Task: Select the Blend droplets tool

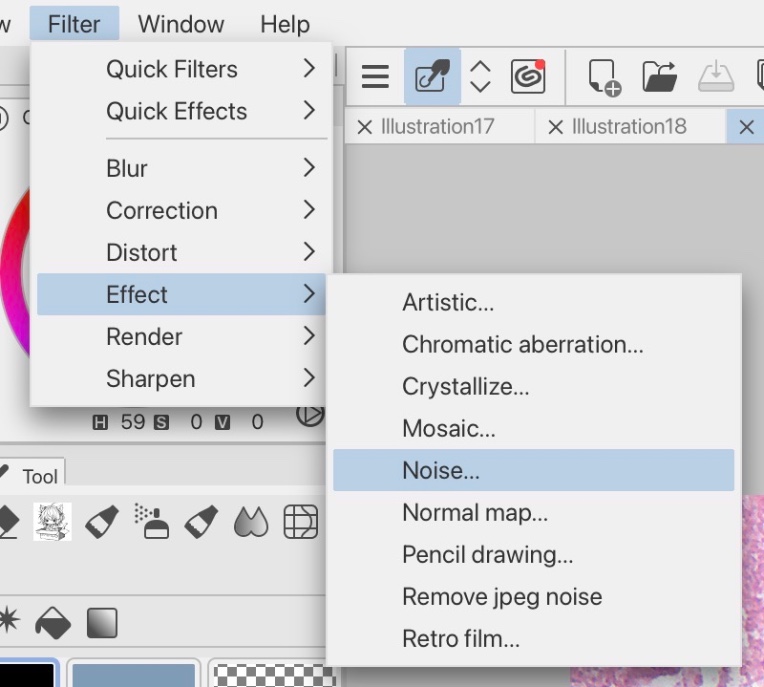Action: pos(251,521)
